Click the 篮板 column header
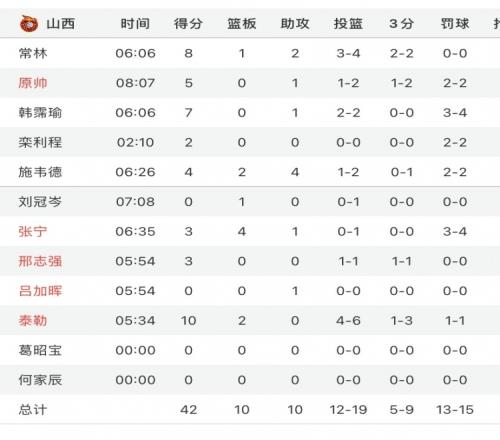Screen dimensions: 500x440 pyautogui.click(x=242, y=24)
